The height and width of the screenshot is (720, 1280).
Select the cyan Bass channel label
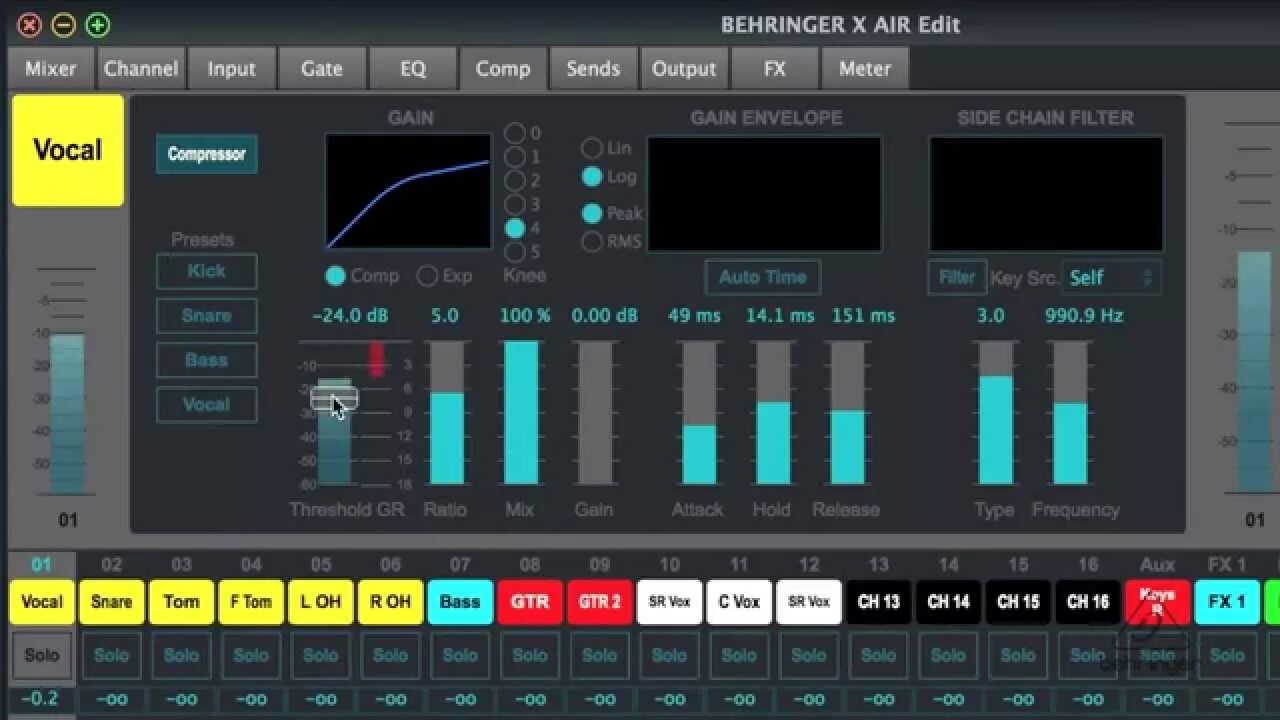(x=460, y=602)
